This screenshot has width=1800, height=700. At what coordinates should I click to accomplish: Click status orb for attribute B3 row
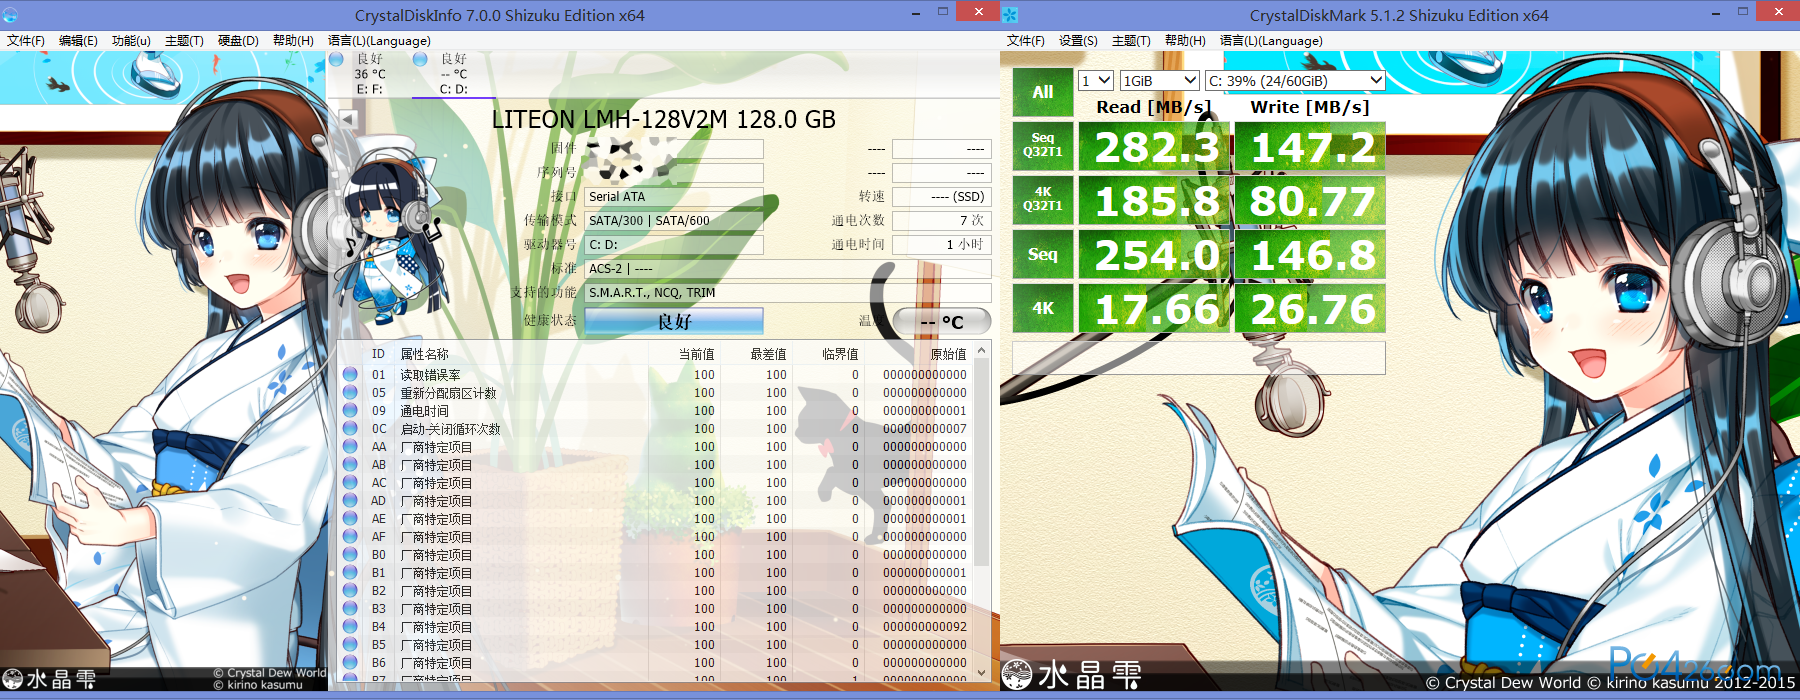[x=350, y=608]
